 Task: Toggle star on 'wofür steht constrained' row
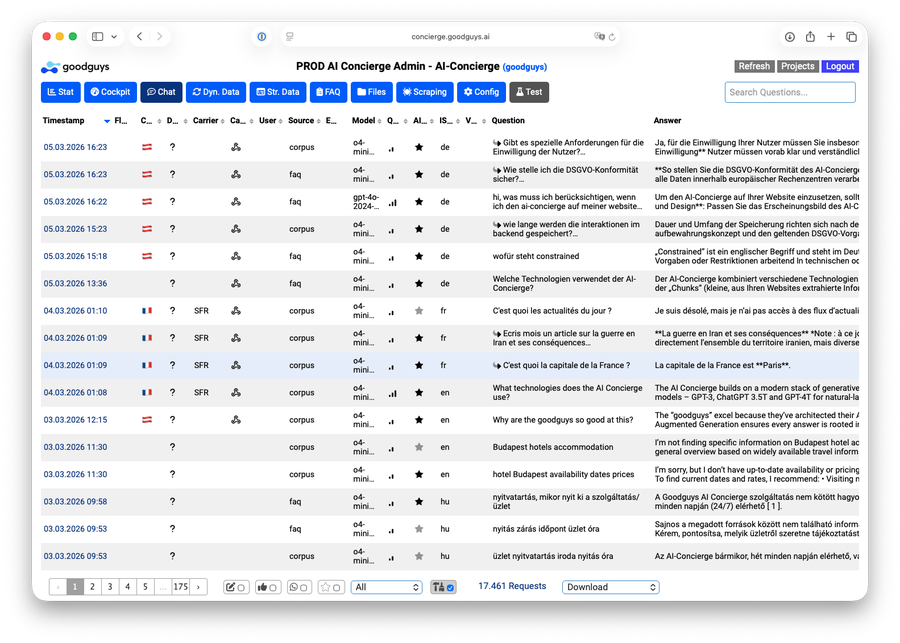pos(419,256)
